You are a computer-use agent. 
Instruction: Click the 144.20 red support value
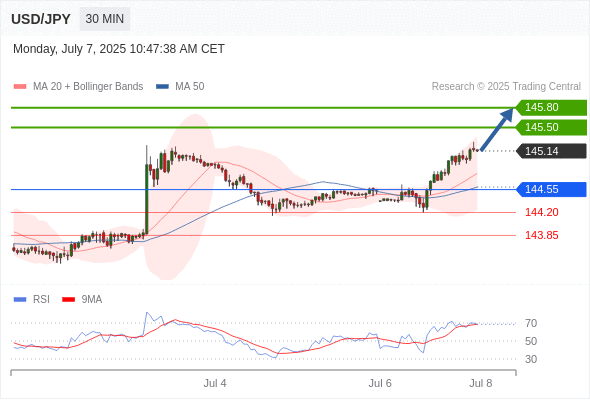coord(541,212)
